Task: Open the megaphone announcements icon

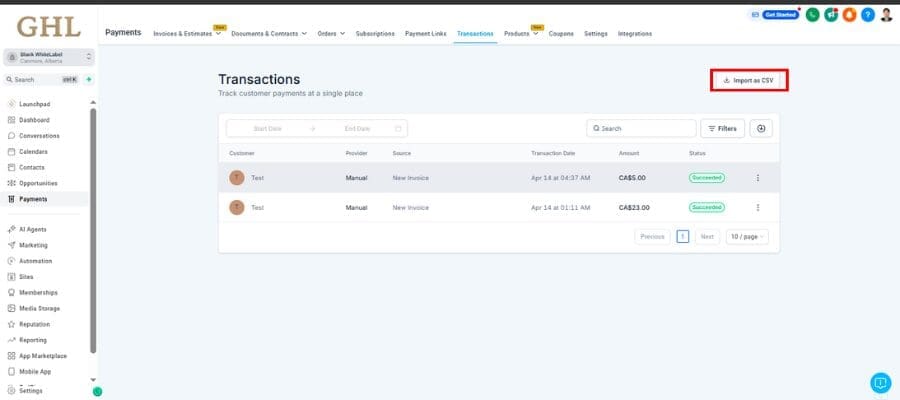Action: tap(831, 15)
